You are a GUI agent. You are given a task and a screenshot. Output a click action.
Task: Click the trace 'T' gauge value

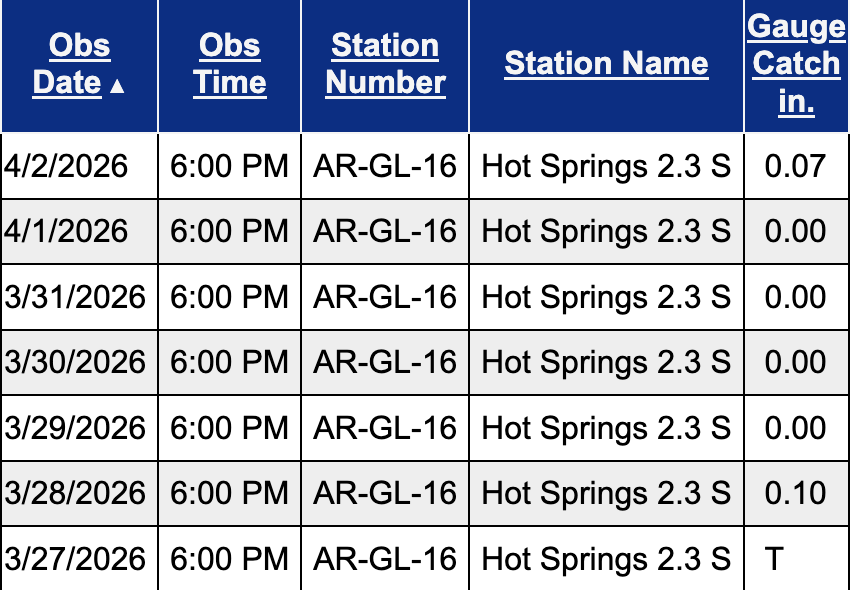[x=773, y=558]
